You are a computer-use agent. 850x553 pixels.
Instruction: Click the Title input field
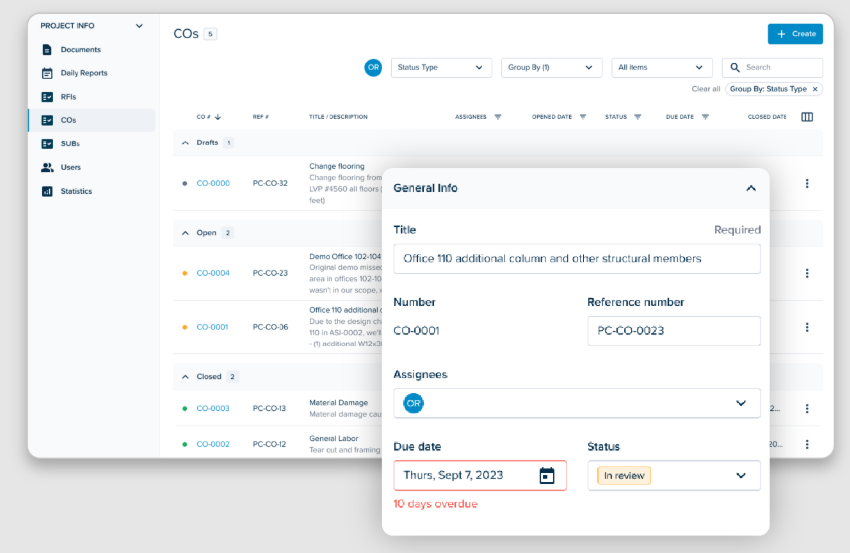click(577, 259)
